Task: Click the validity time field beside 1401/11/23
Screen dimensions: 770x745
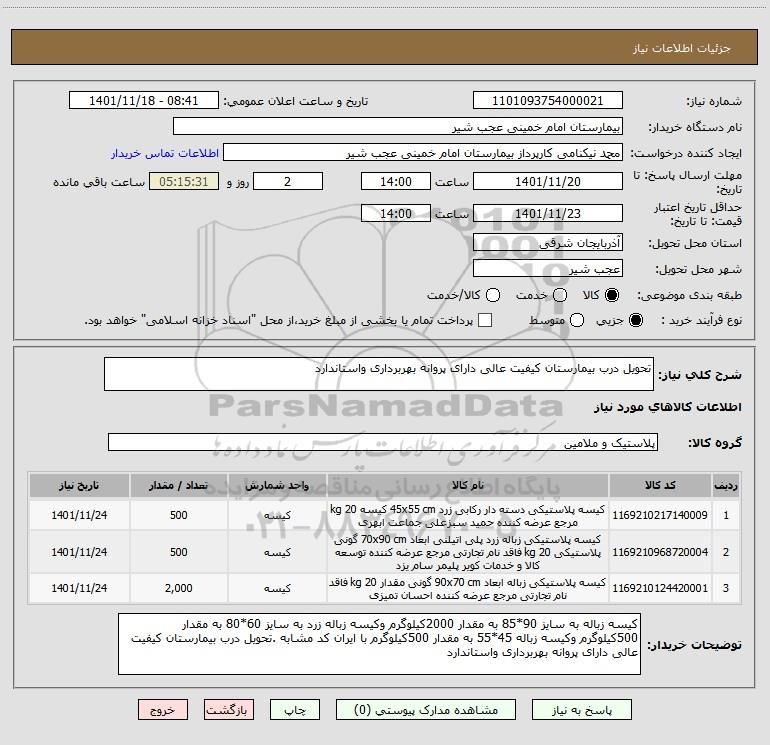Action: 396,213
